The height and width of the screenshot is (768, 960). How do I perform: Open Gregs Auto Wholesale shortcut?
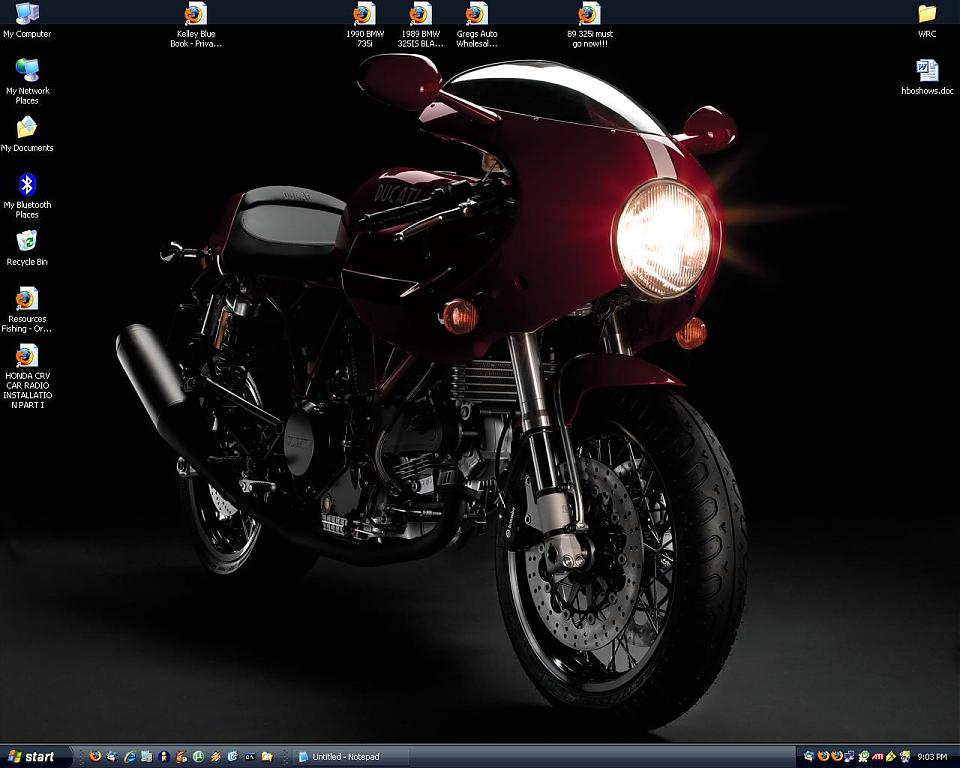(x=476, y=14)
